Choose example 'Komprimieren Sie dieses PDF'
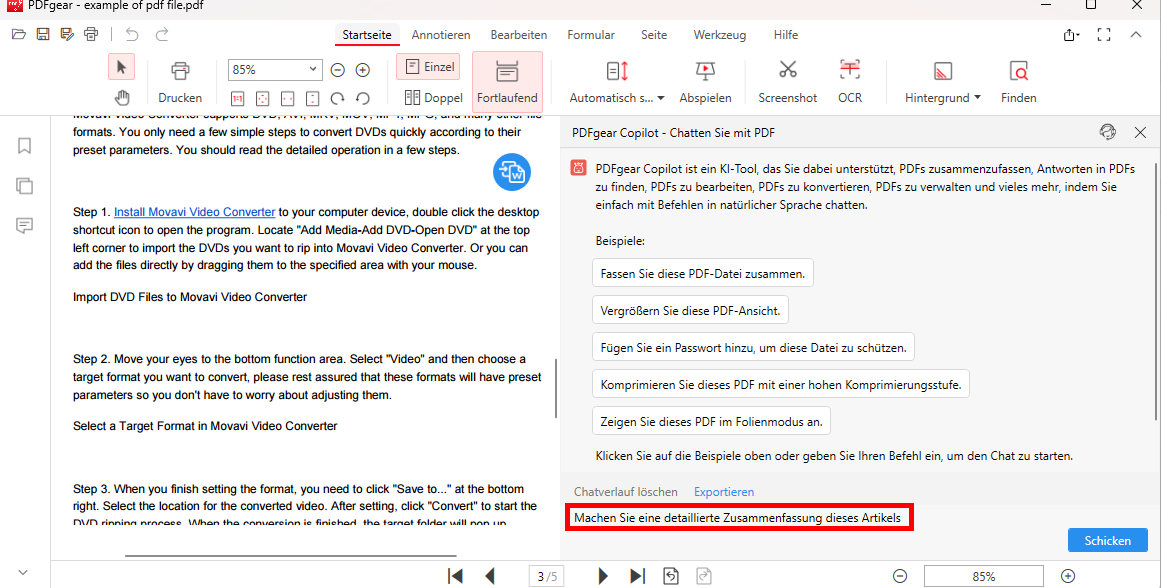 point(780,384)
